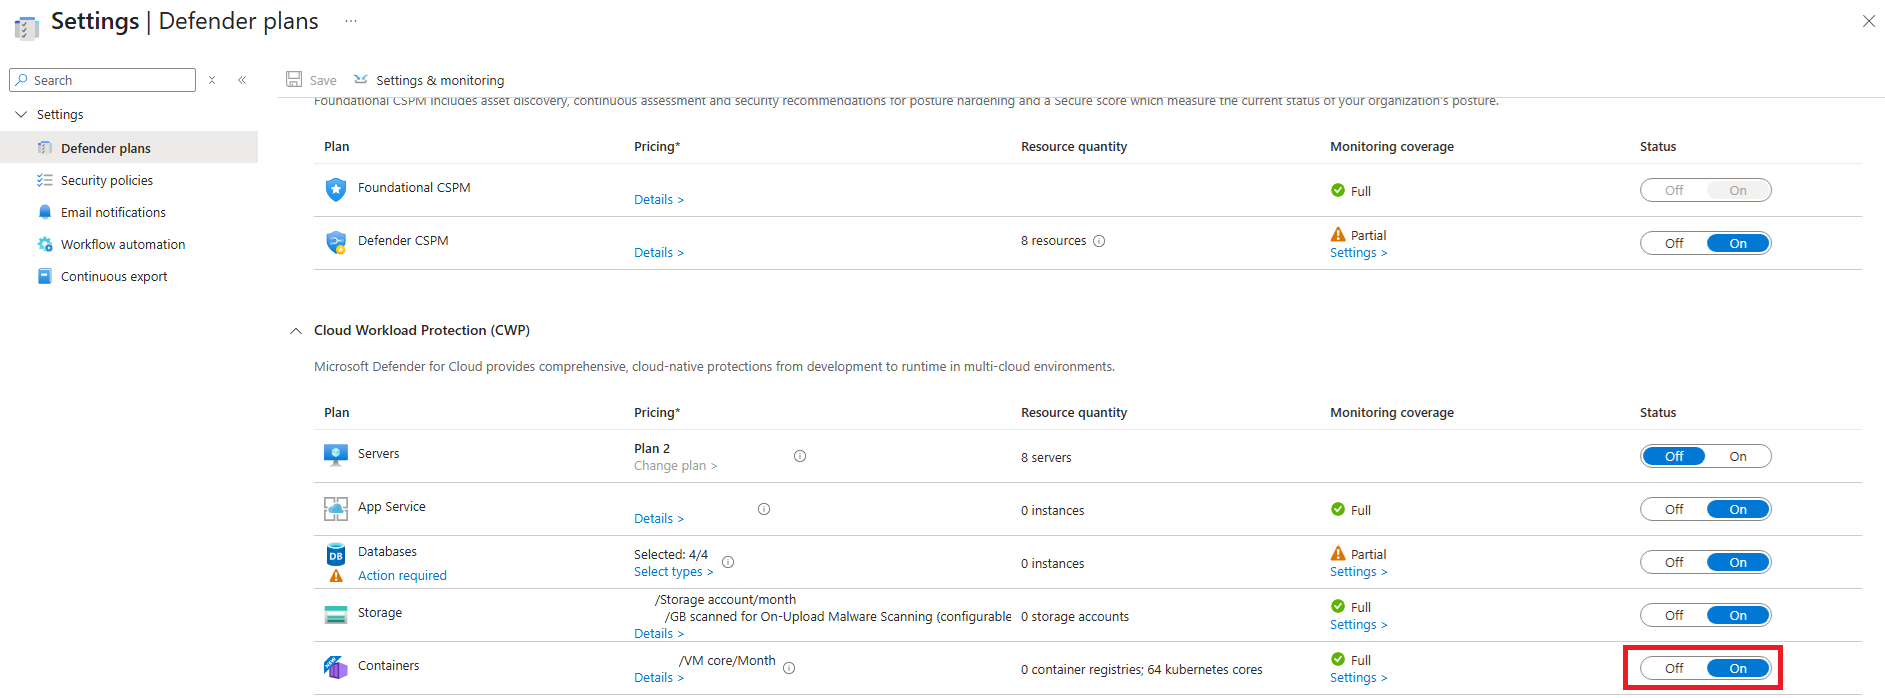
Task: Click the Containers pricing info icon
Action: tap(789, 668)
